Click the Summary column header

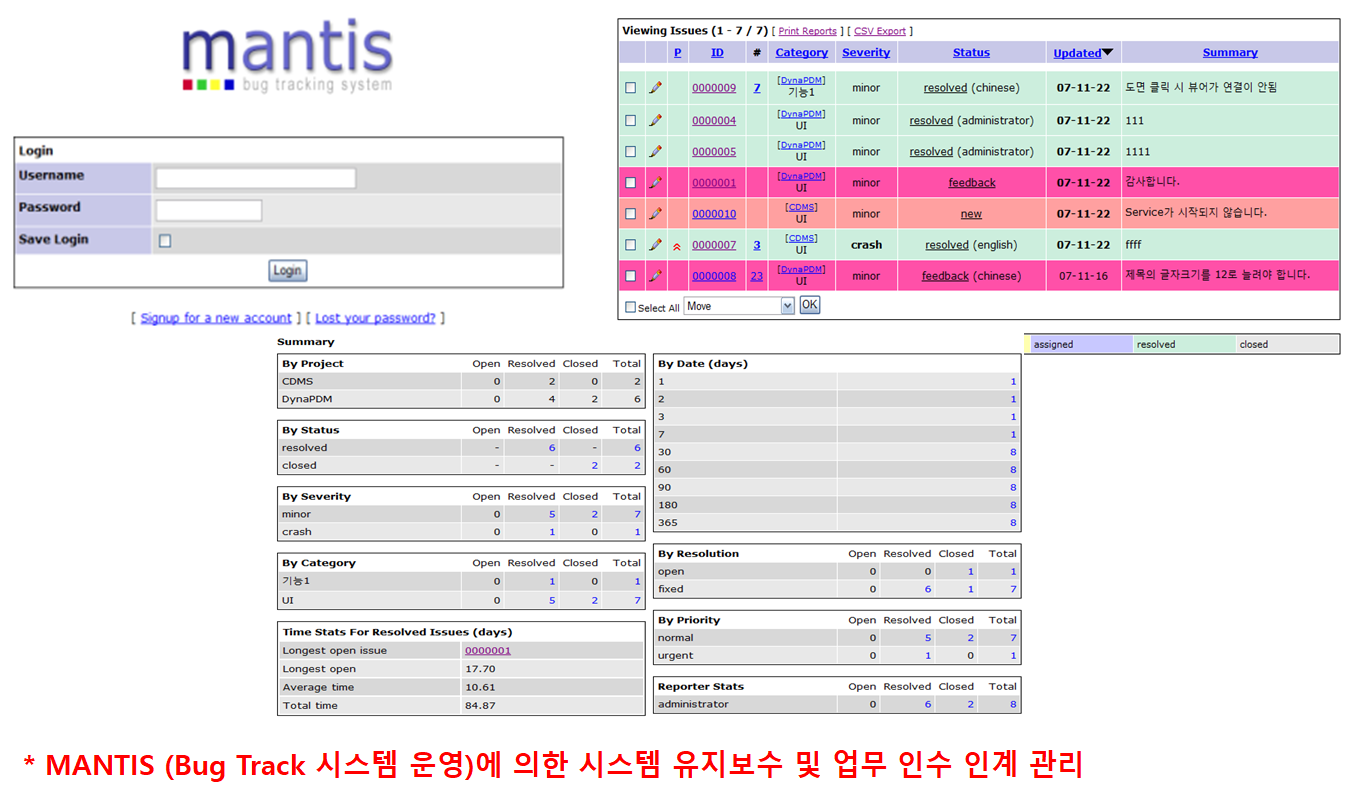point(1230,53)
